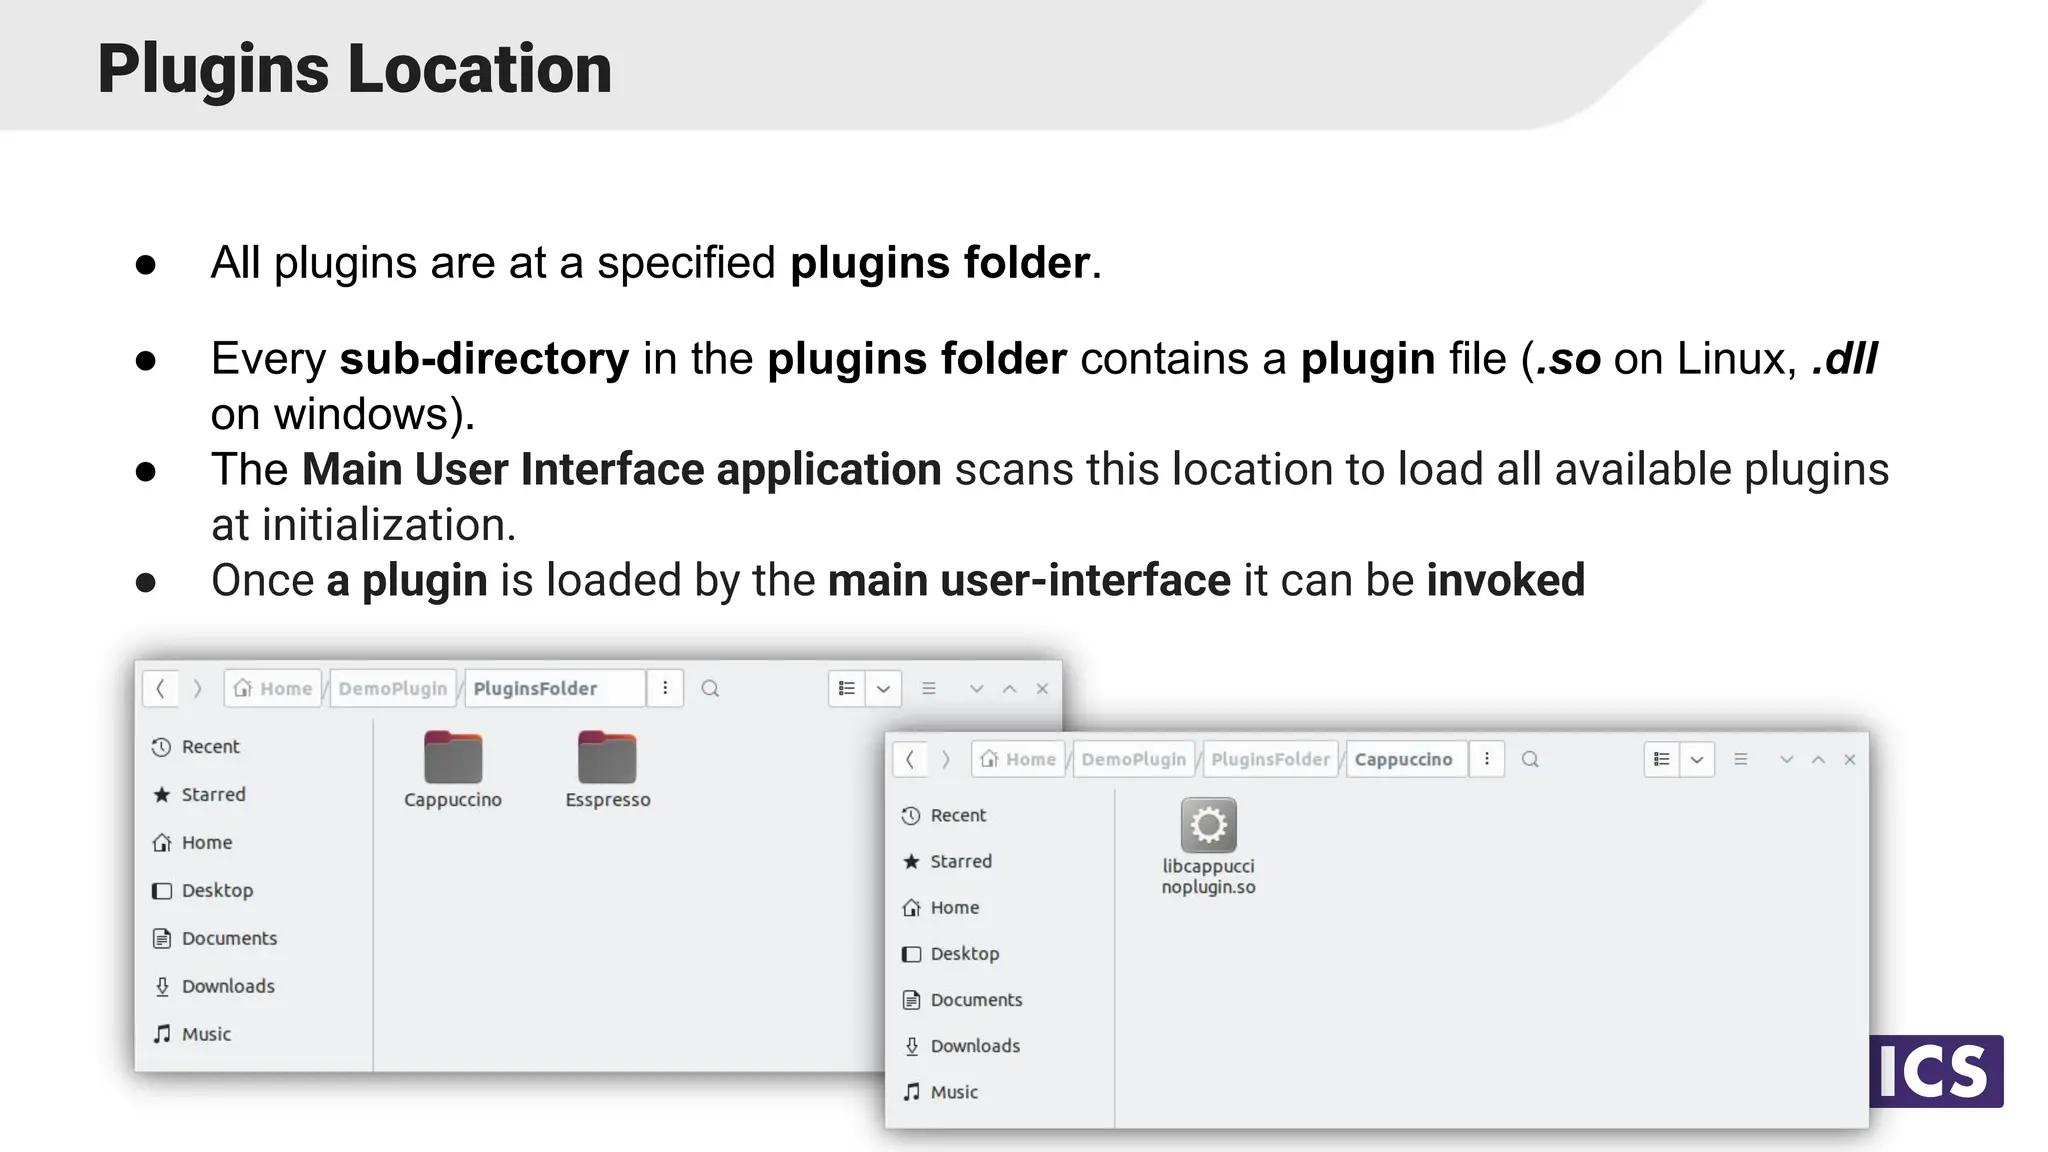Close the PluginsFolder window
Image resolution: width=2048 pixels, height=1152 pixels.
point(1042,688)
